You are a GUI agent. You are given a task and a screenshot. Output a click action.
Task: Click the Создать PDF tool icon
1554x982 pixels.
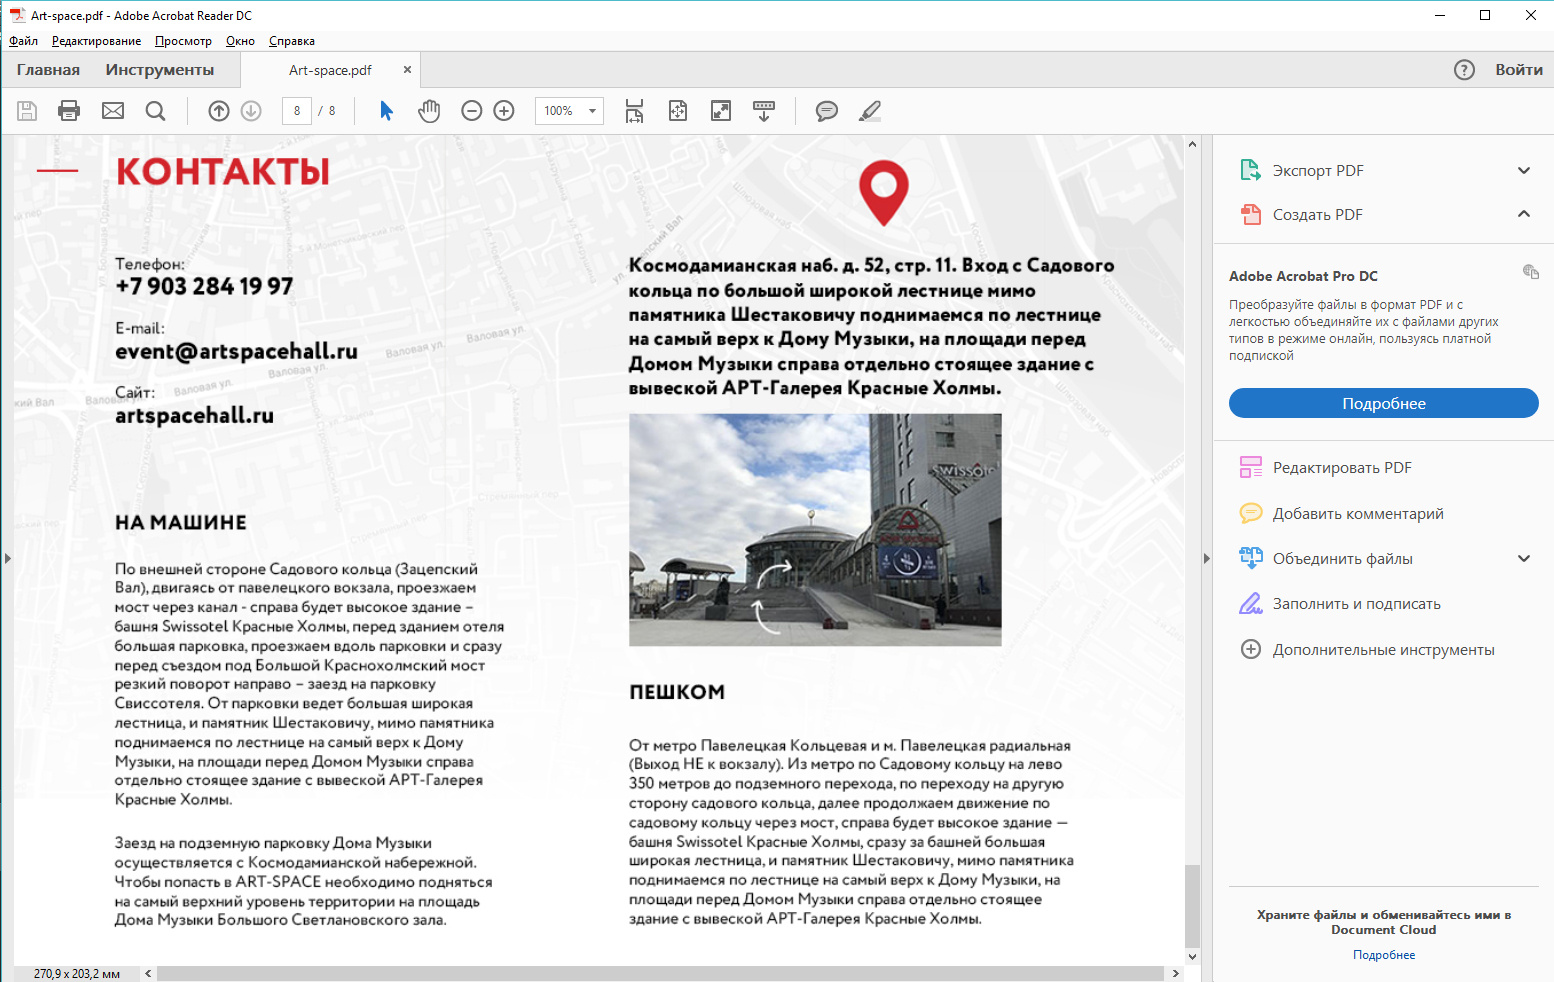pos(1251,214)
